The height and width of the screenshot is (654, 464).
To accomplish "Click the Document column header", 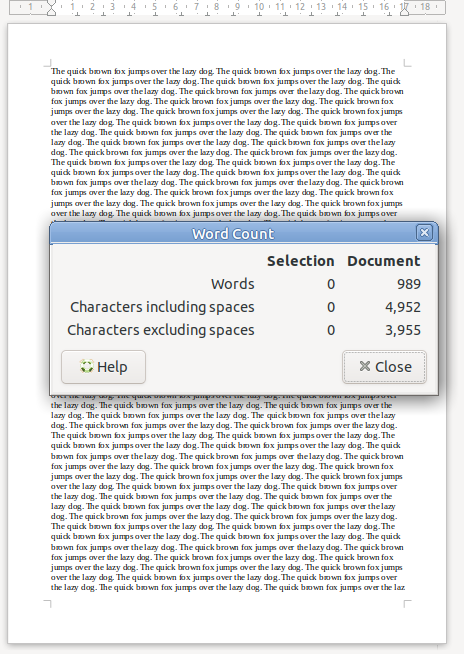I will coord(384,261).
